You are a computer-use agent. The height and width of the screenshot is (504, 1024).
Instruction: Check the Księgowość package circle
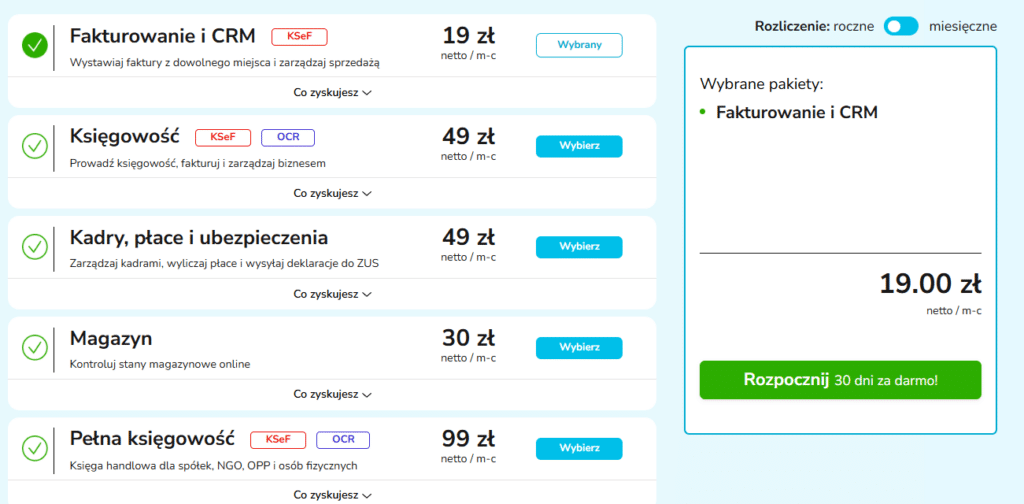click(35, 146)
